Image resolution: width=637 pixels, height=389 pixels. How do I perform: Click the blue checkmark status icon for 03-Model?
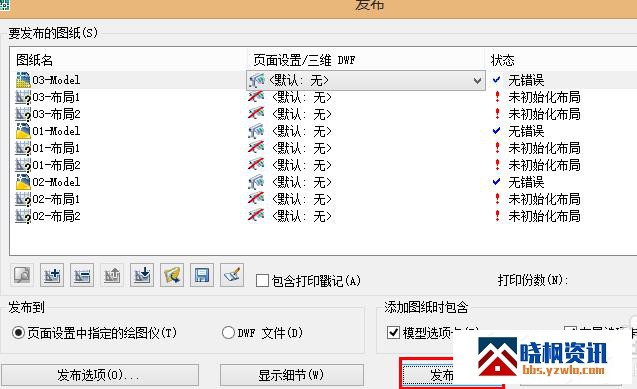coord(496,80)
